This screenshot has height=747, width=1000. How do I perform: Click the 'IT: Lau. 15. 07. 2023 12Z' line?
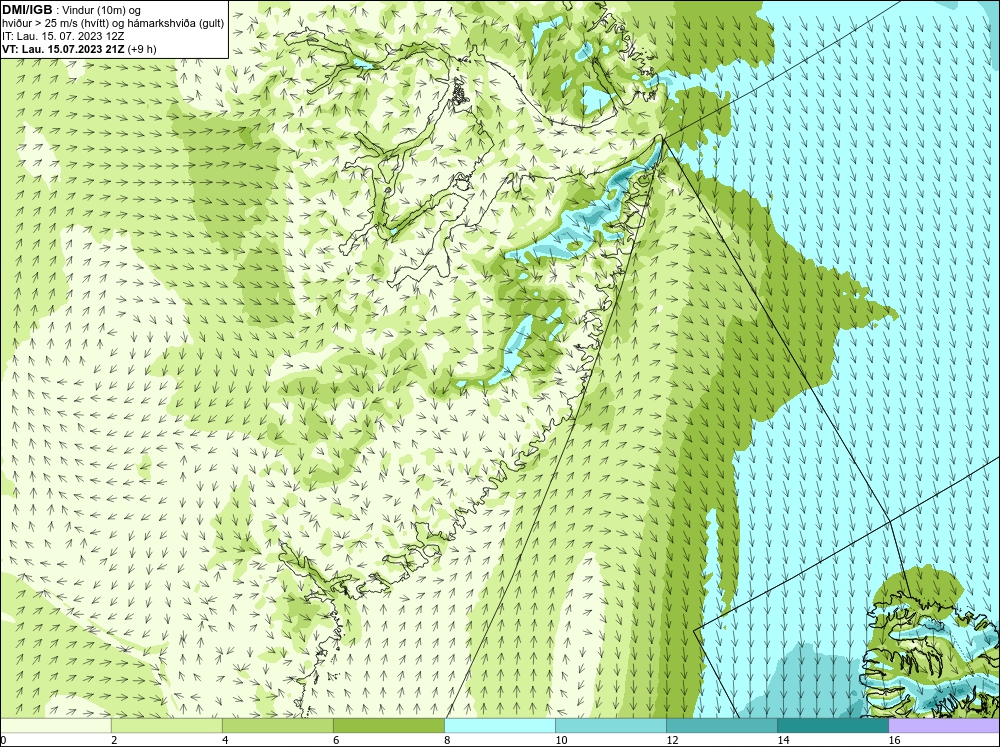pos(63,36)
